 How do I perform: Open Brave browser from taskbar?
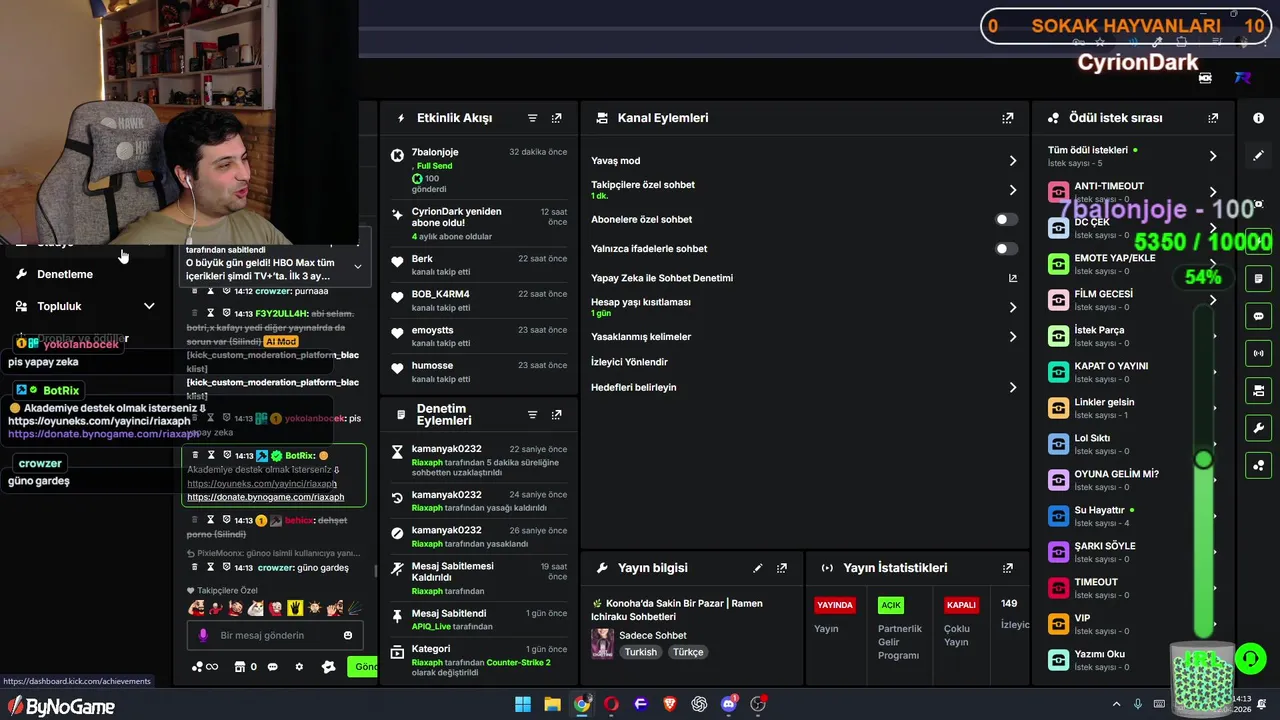pyautogui.click(x=670, y=704)
